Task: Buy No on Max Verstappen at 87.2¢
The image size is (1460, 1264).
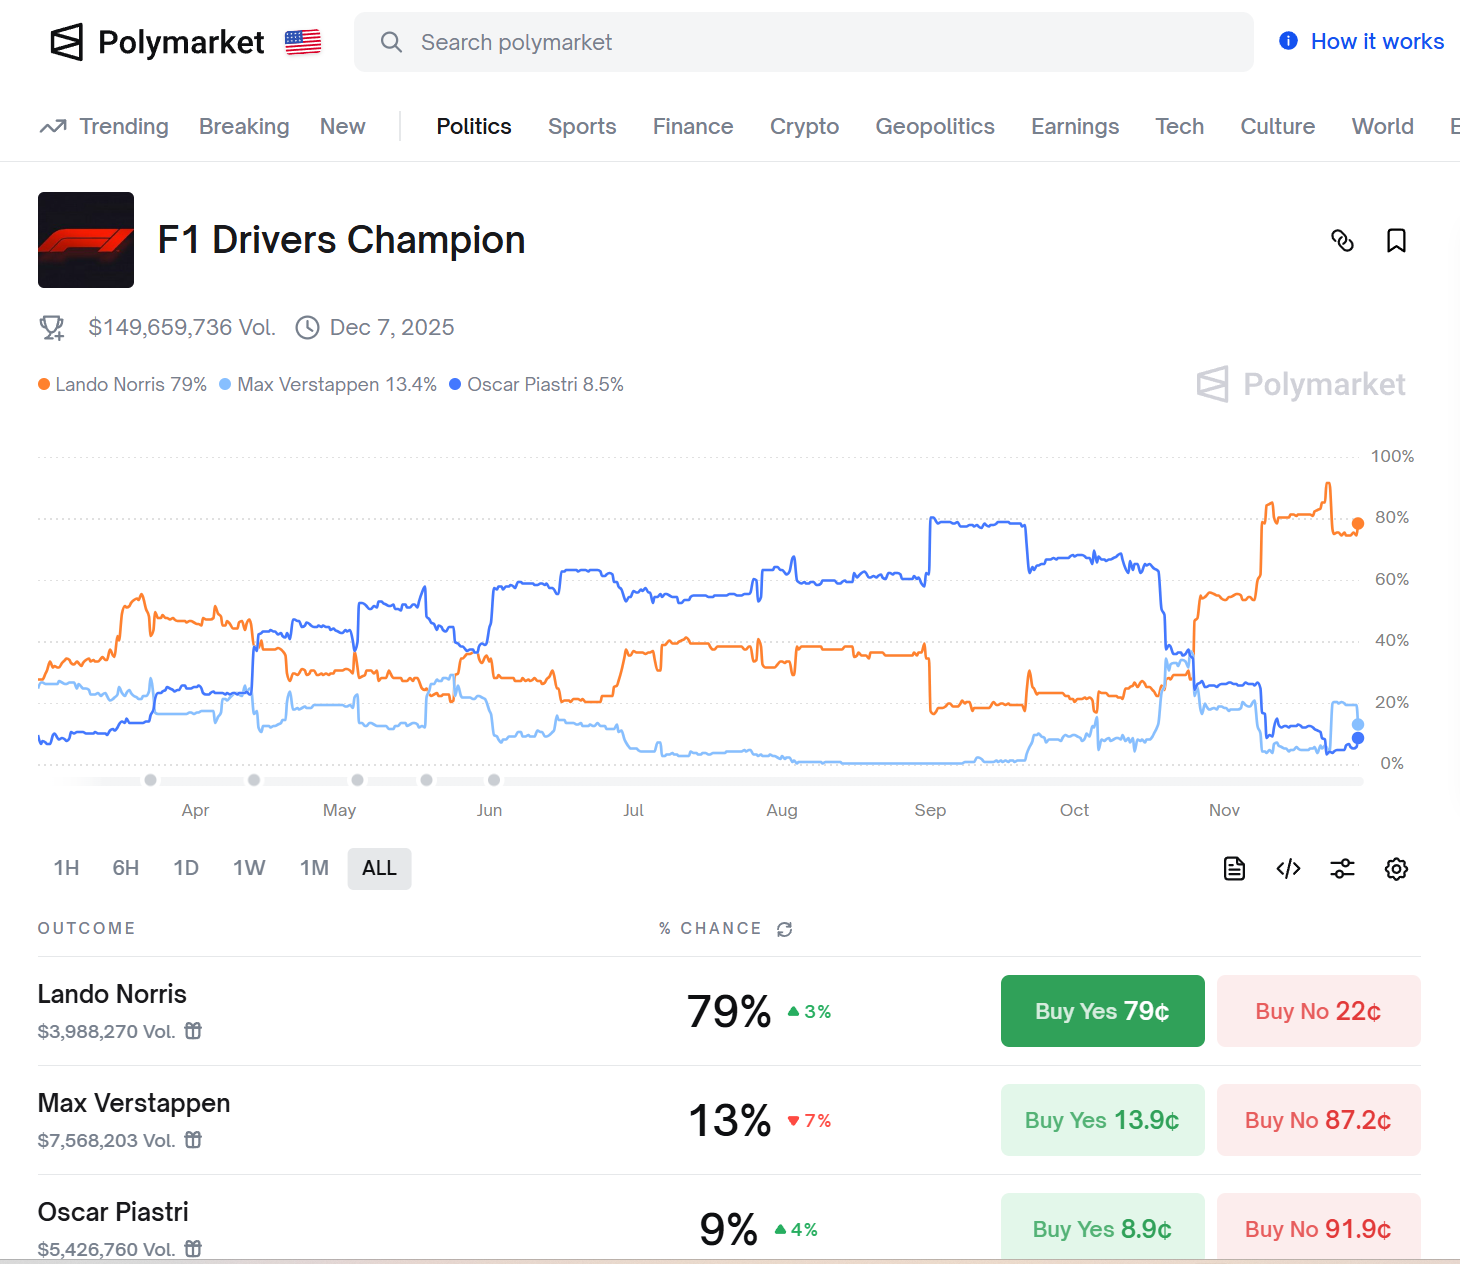Action: pyautogui.click(x=1318, y=1120)
